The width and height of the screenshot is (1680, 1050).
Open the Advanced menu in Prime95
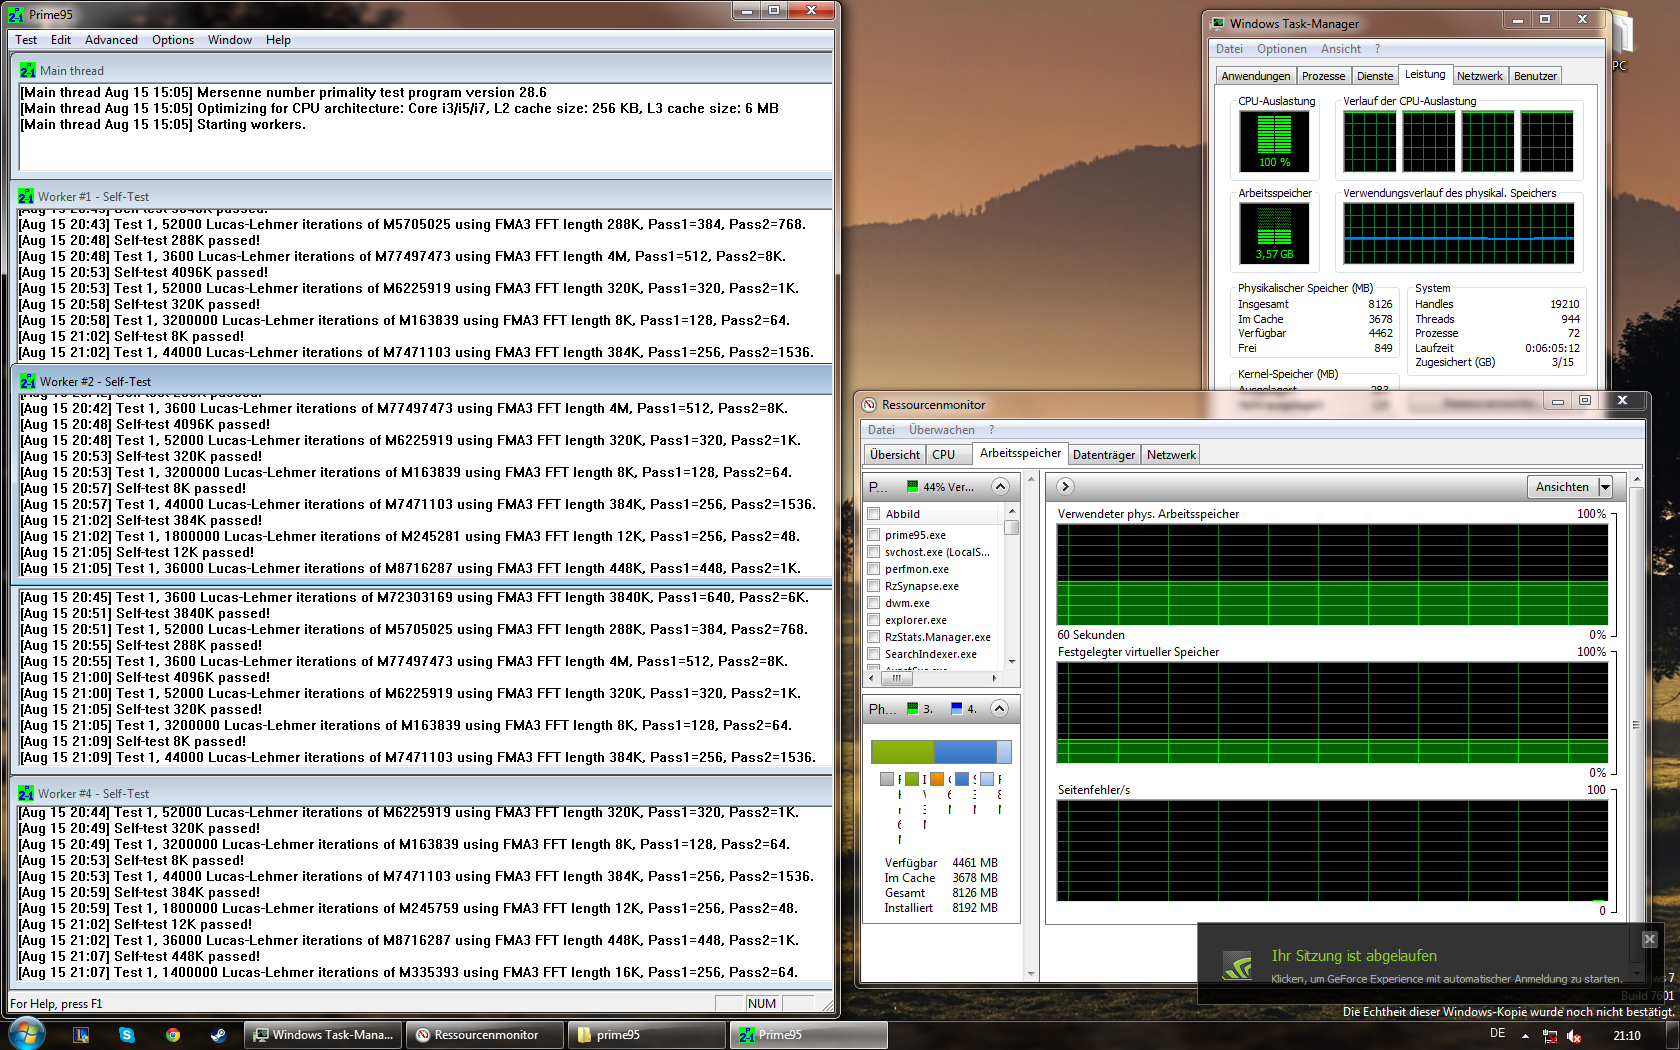[111, 40]
